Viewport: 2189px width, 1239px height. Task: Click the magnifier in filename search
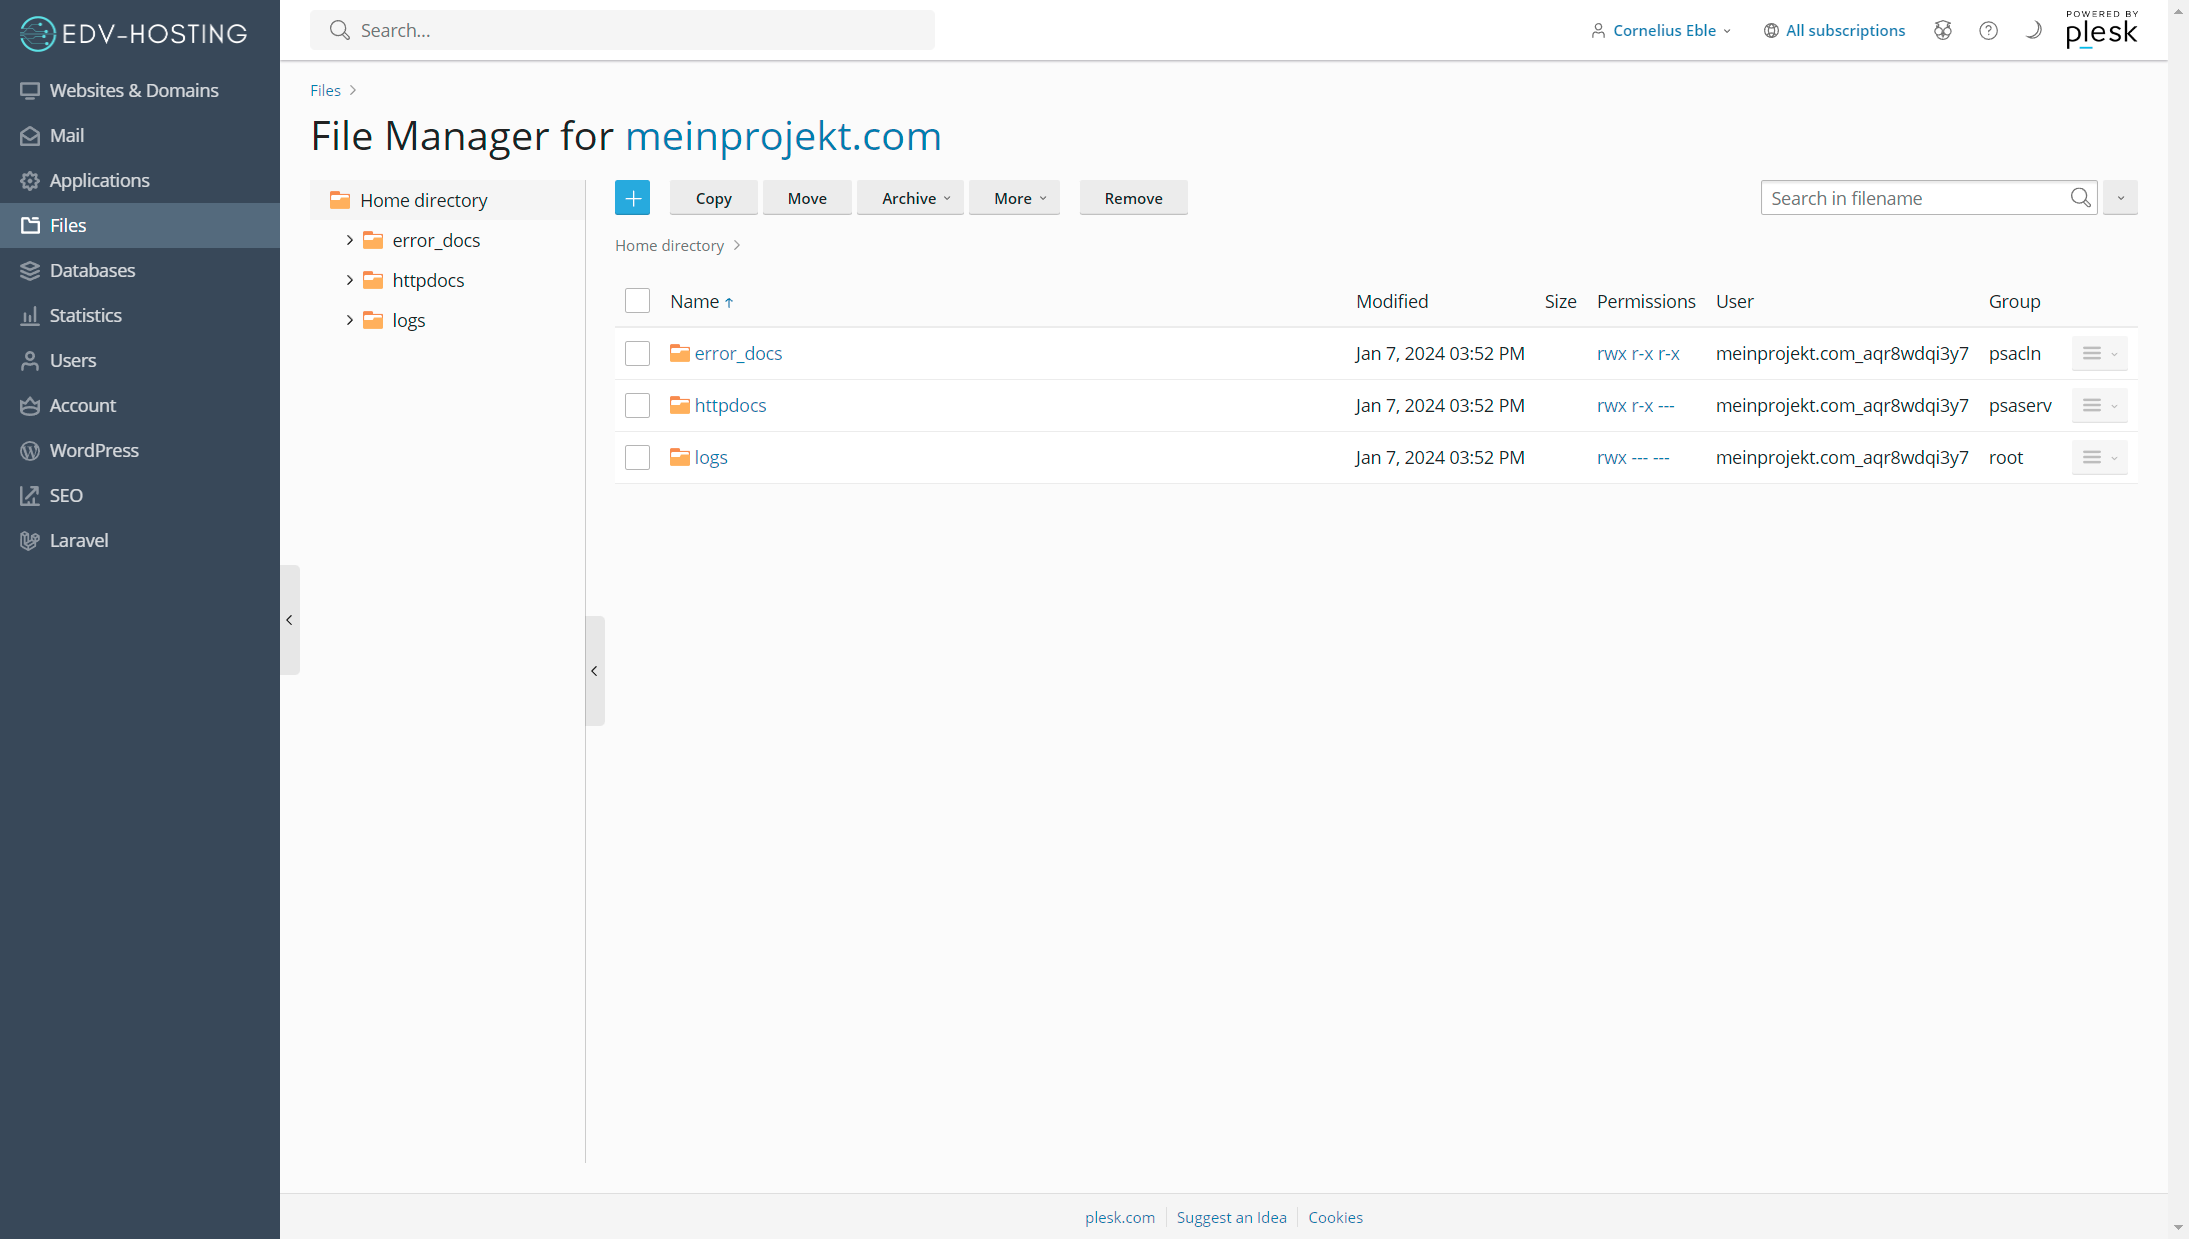tap(2080, 198)
